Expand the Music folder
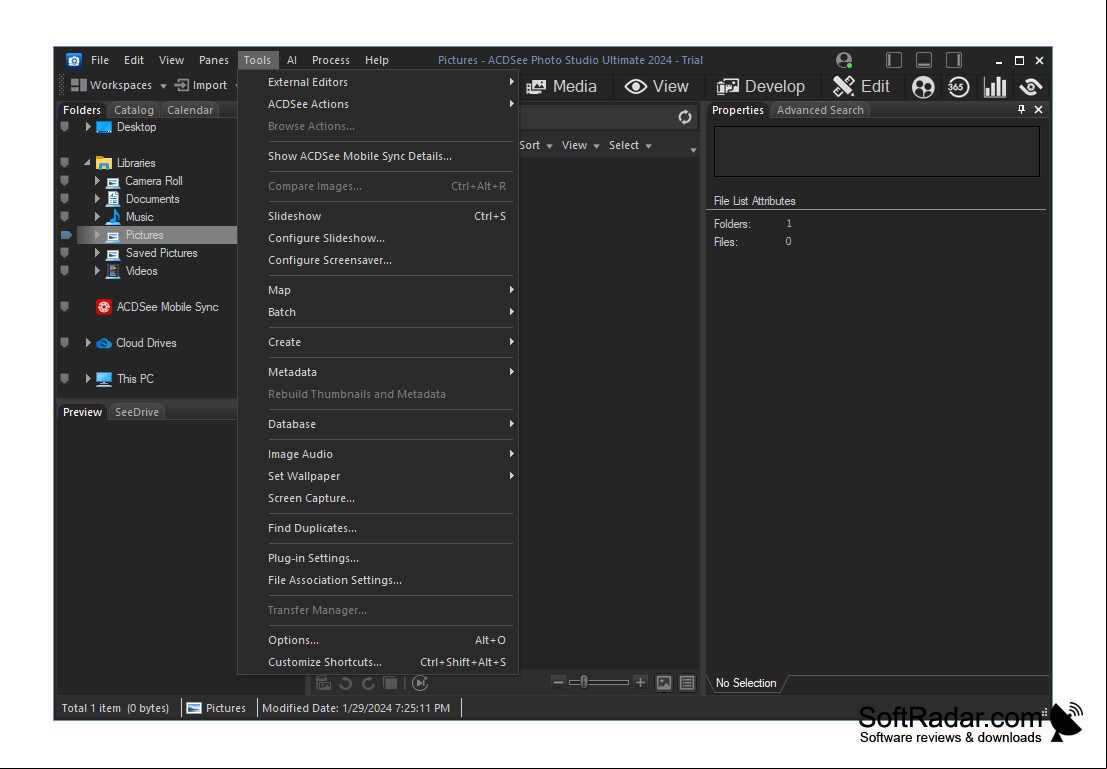Screen dimensions: 1107x769 coord(97,217)
